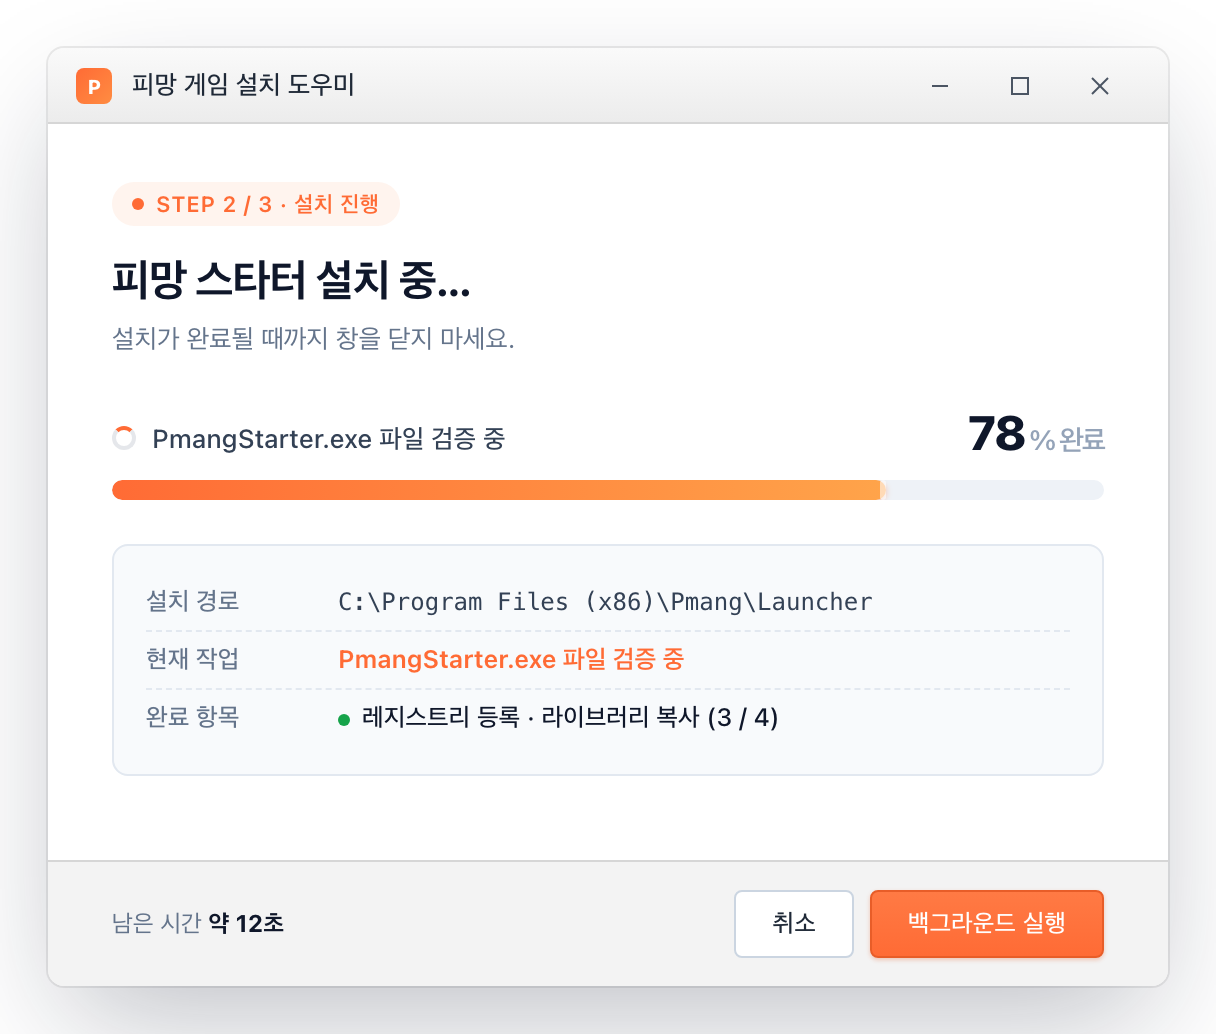This screenshot has width=1216, height=1034.
Task: Click the orange Pmang P app logo
Action: pos(94,86)
